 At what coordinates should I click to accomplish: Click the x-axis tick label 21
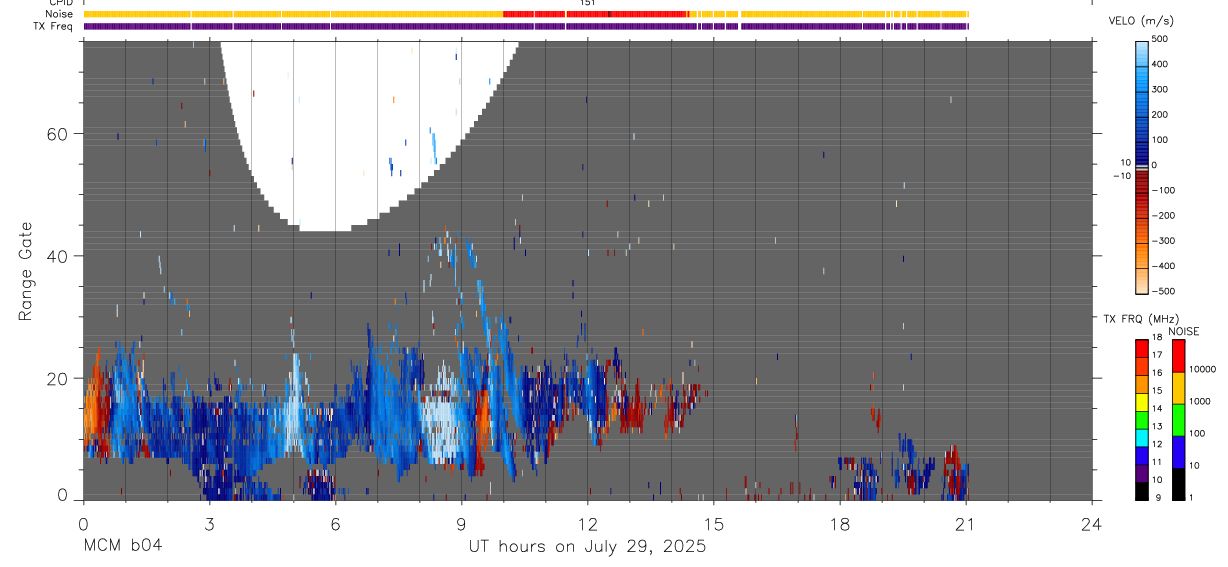click(965, 524)
